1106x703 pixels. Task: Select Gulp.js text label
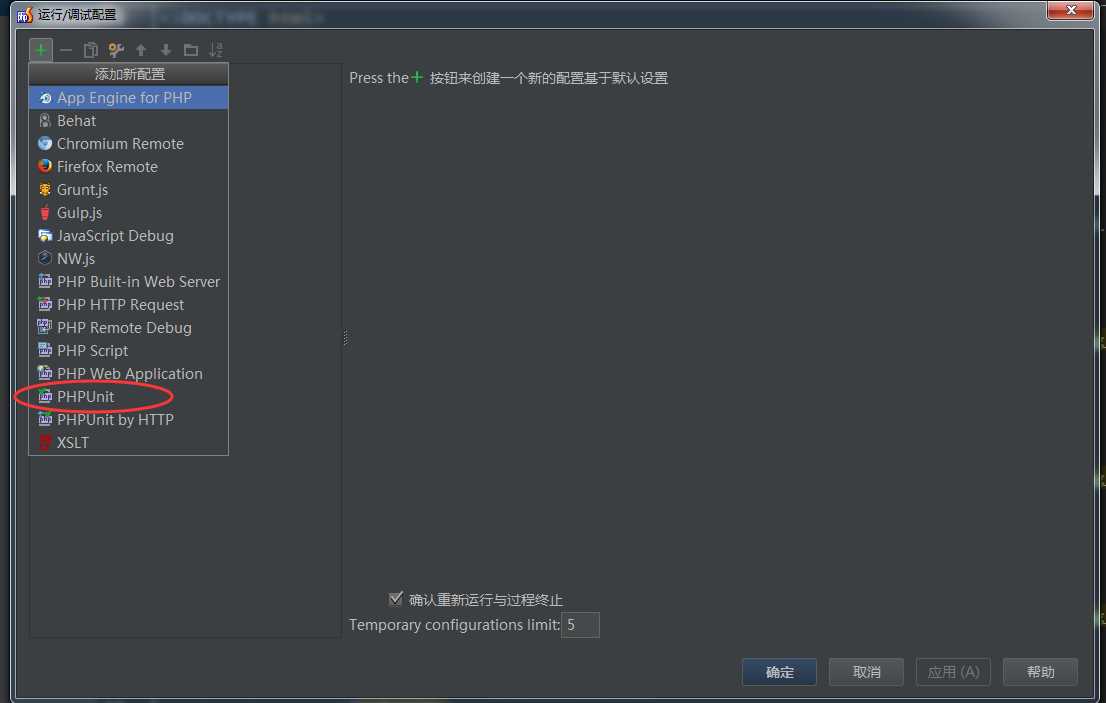pos(80,213)
